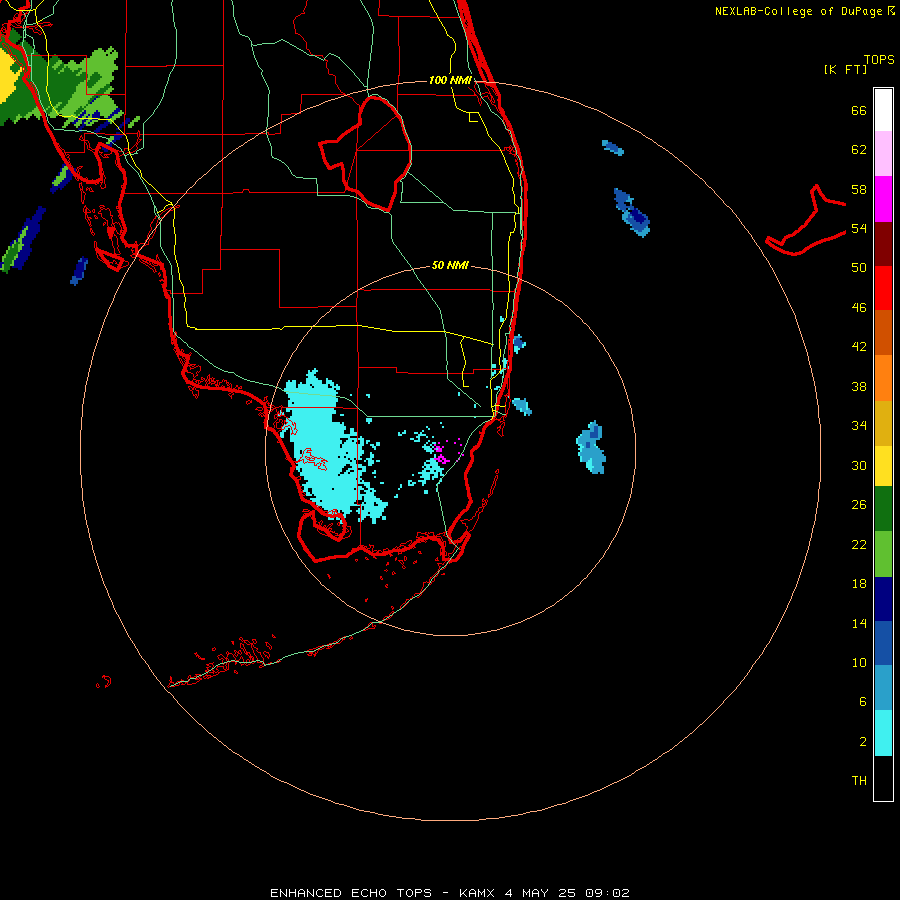Click the 10 legend value label

pos(859,663)
